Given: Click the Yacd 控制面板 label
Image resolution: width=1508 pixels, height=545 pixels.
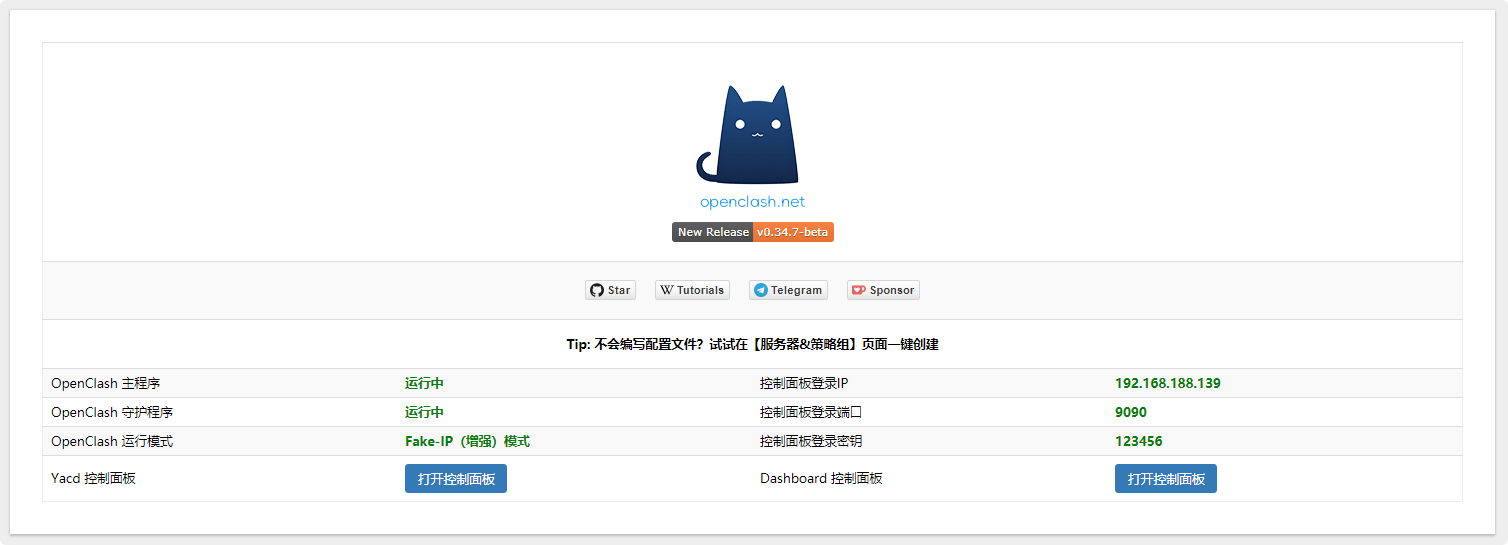Looking at the screenshot, I should pos(93,478).
